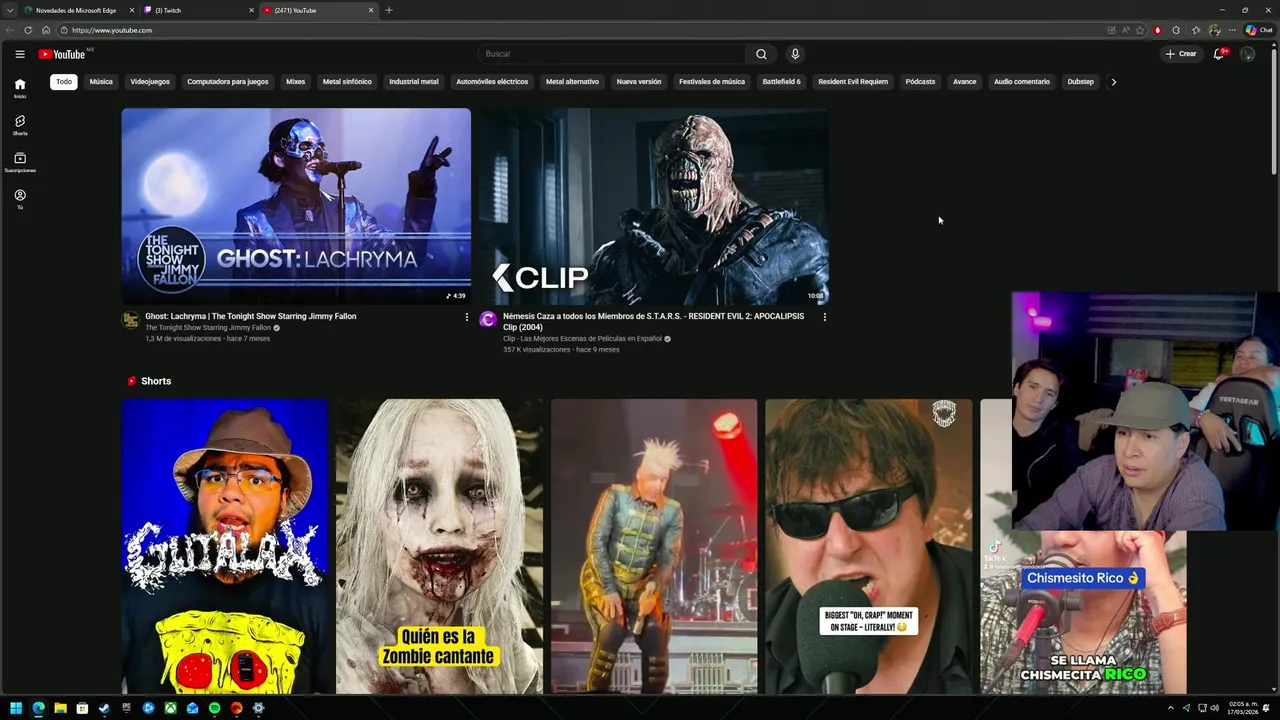This screenshot has height=720, width=1280.
Task: Close the Novedades de Microsoft Edge tab
Action: [131, 10]
